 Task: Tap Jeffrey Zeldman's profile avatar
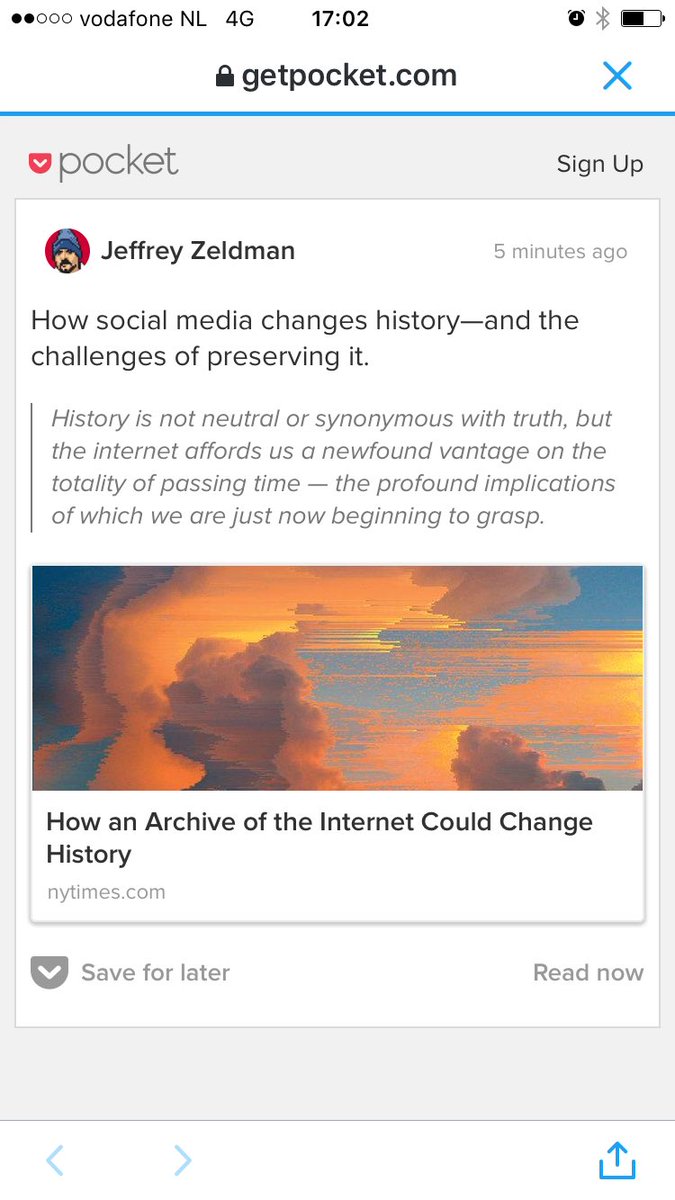[68, 251]
